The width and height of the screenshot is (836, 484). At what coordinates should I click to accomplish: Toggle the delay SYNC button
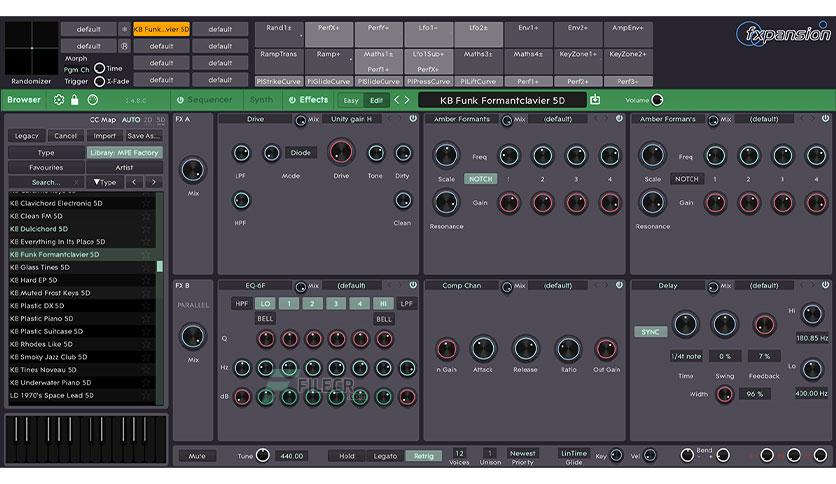click(650, 332)
